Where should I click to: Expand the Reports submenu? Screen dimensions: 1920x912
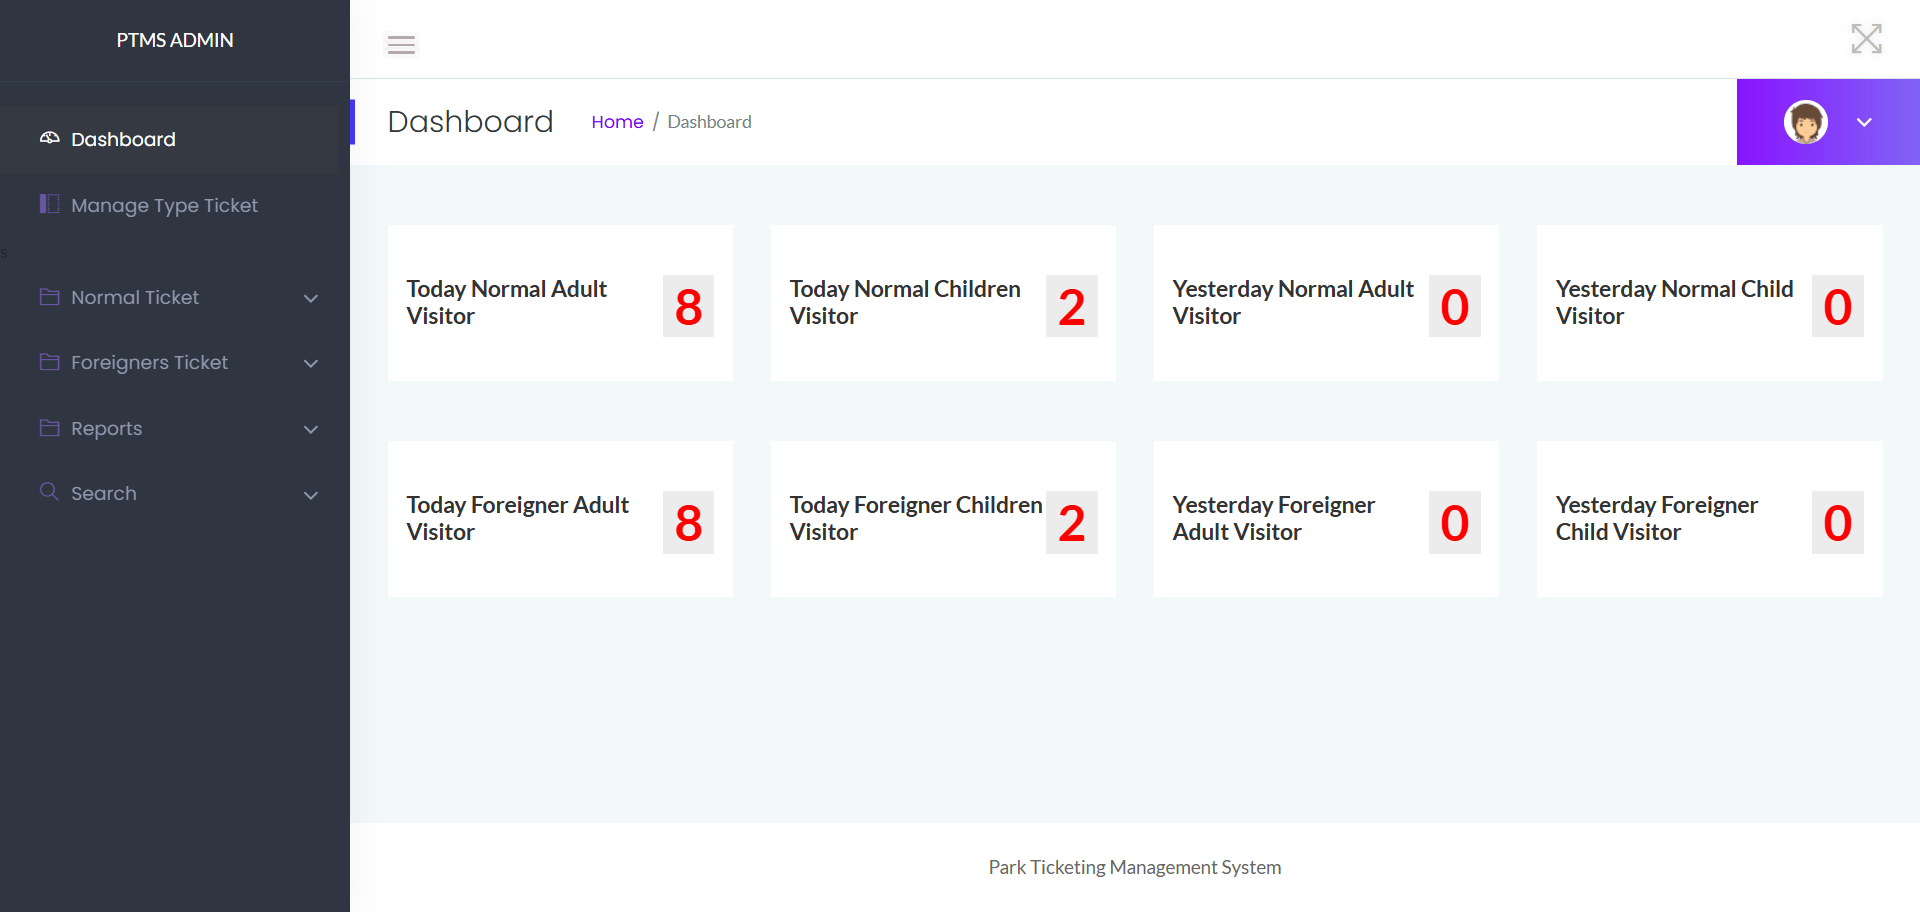point(311,429)
